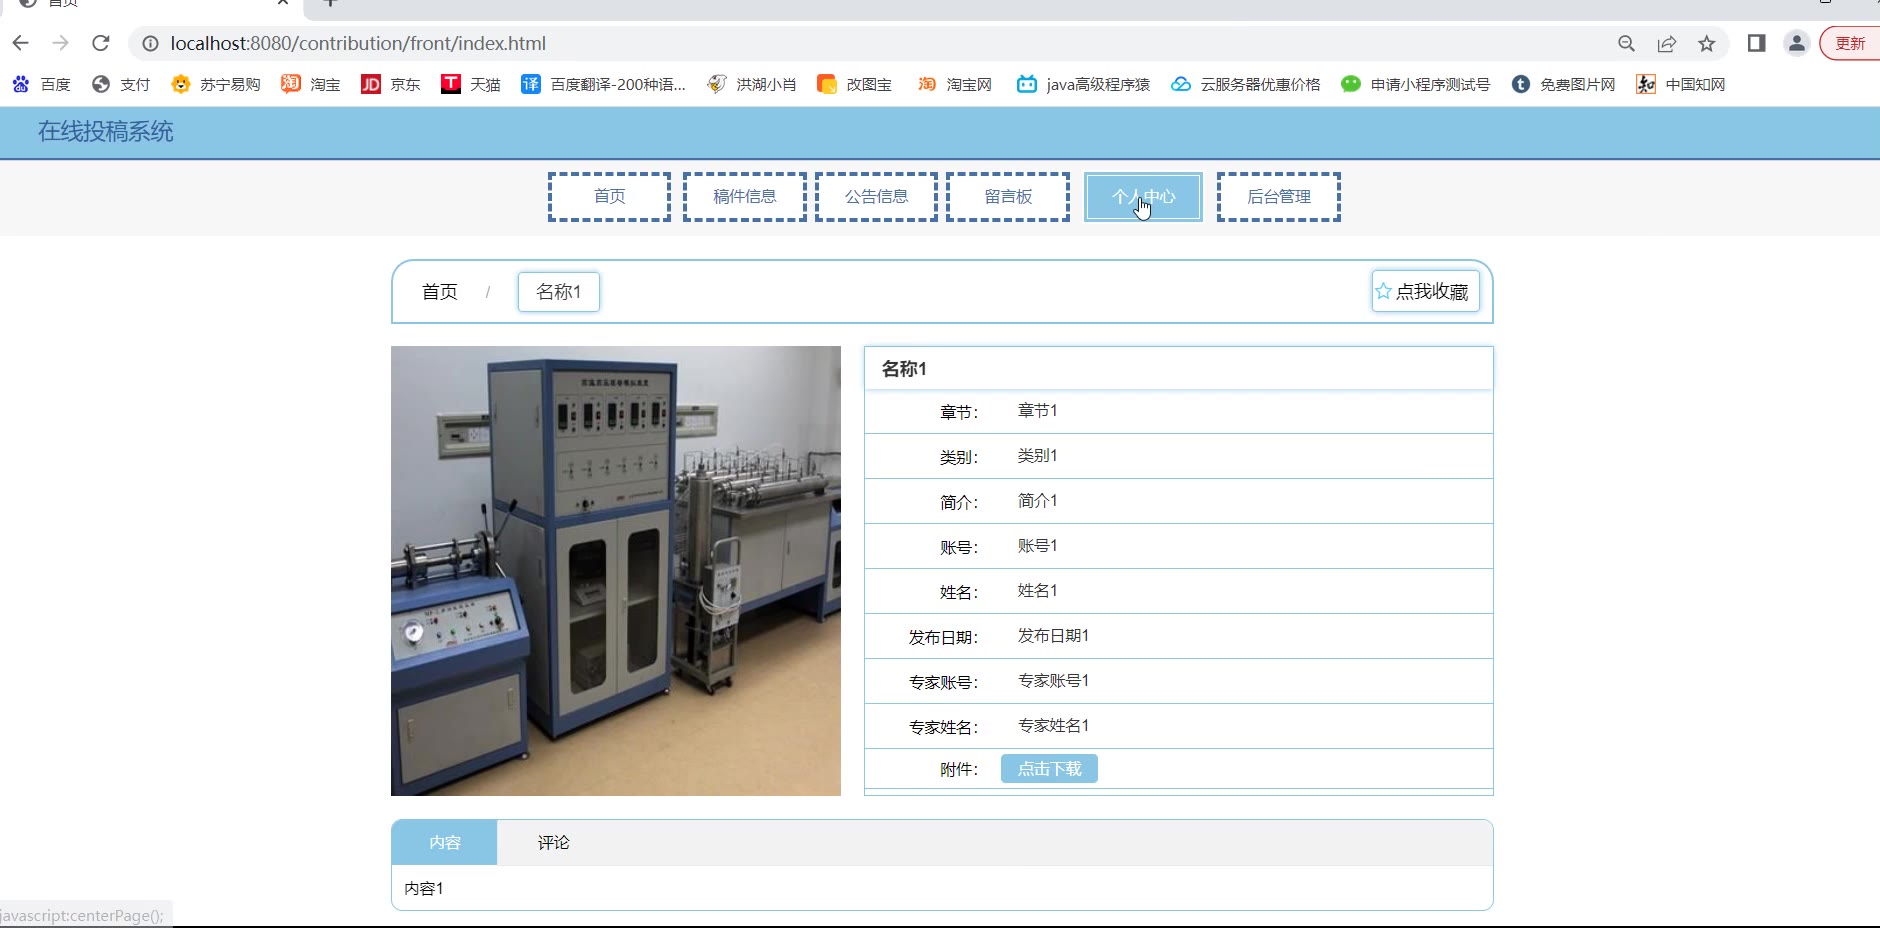
Task: Open the 稿件信息 navigation menu item
Action: pyautogui.click(x=744, y=197)
